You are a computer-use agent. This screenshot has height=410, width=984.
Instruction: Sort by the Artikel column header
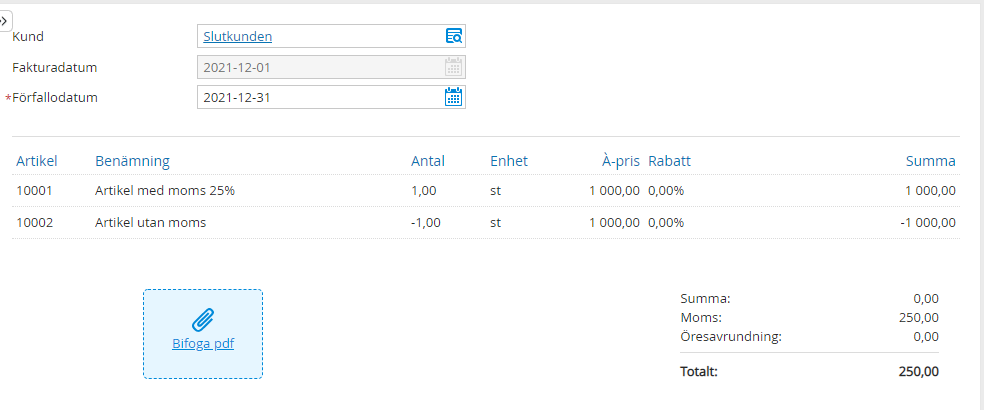pos(37,161)
